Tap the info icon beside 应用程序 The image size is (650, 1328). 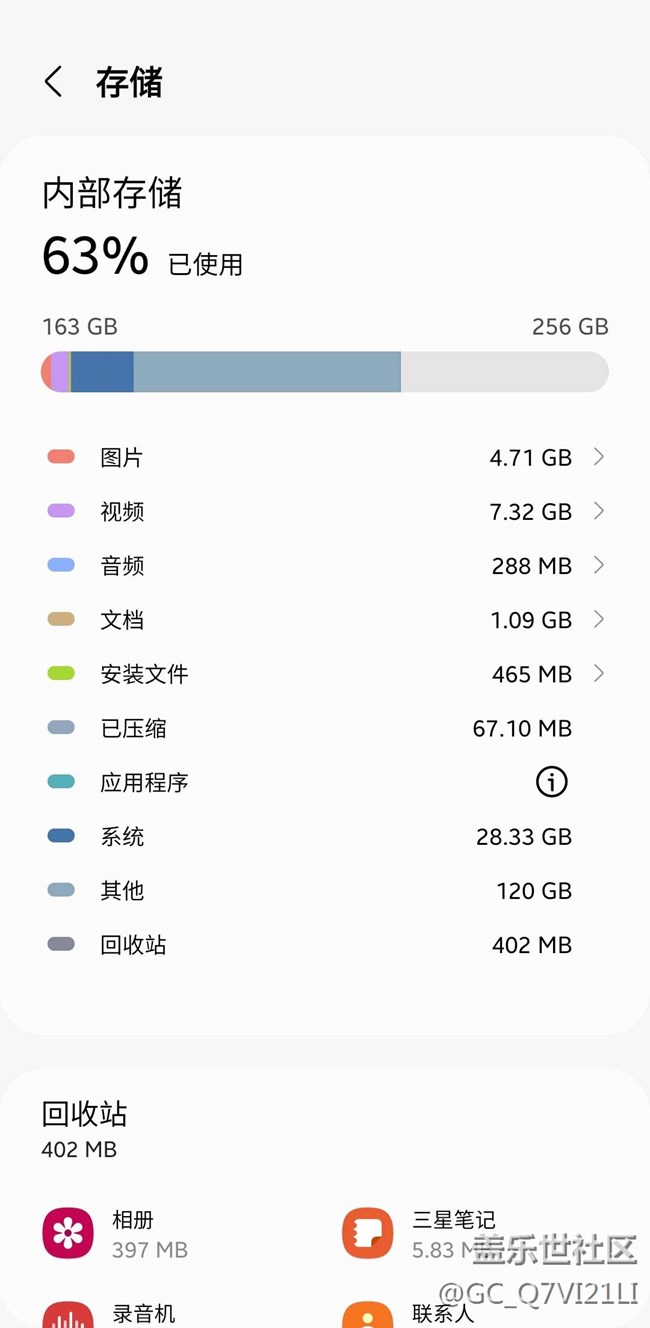click(551, 782)
